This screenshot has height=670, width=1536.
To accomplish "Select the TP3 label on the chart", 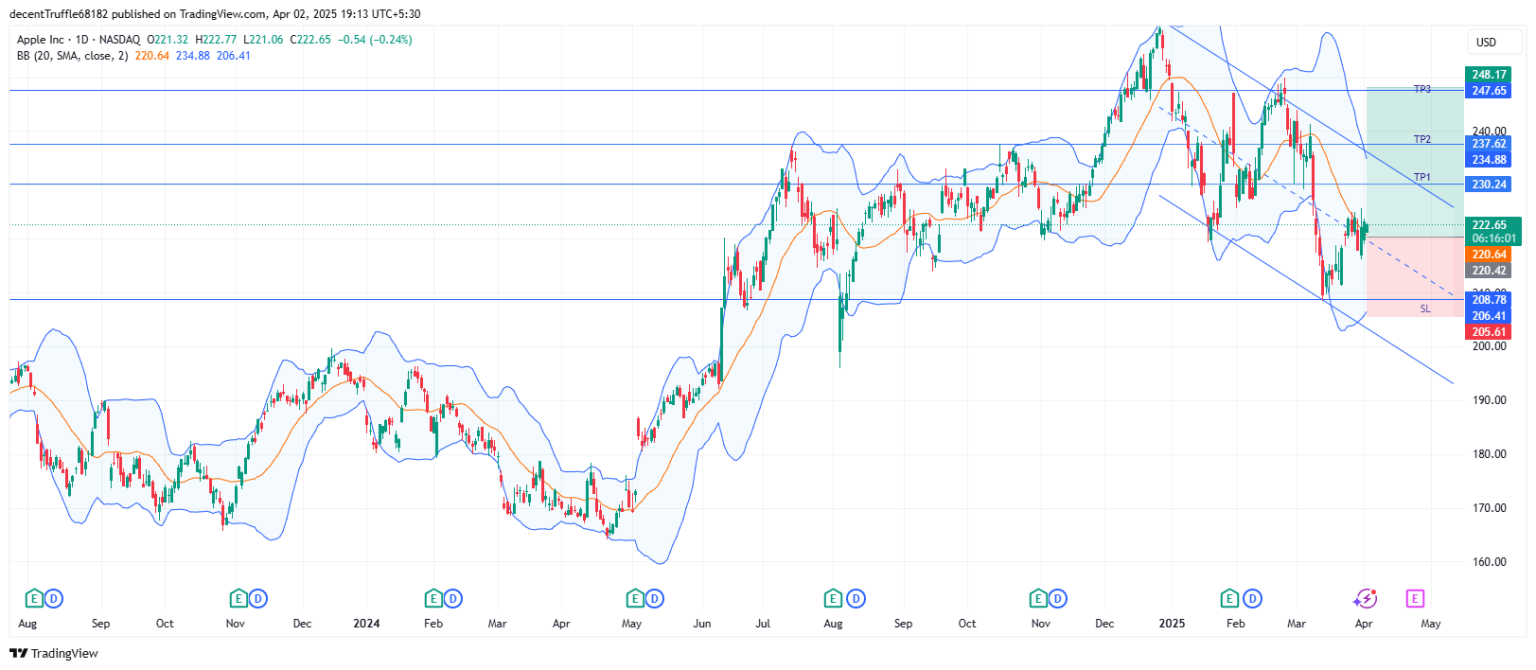I will 1422,89.
